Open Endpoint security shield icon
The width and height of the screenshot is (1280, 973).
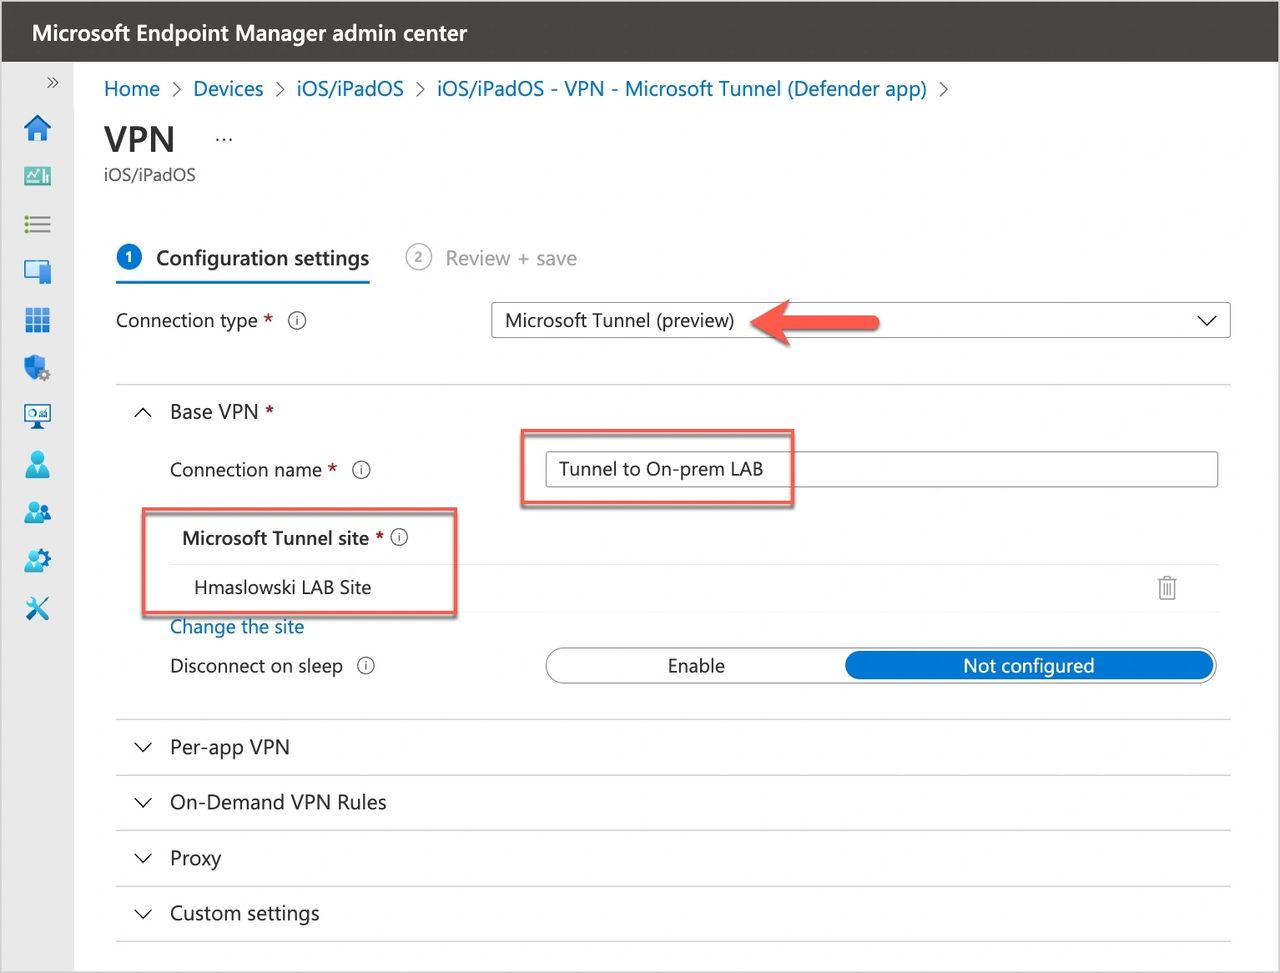pyautogui.click(x=37, y=368)
